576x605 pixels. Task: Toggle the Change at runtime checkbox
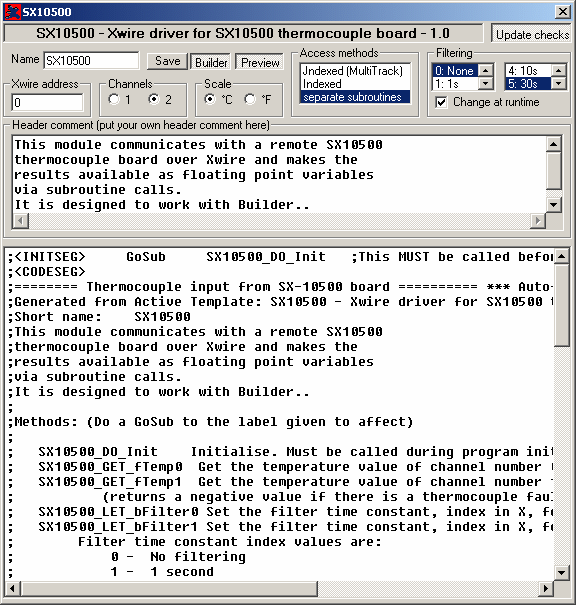[x=441, y=102]
